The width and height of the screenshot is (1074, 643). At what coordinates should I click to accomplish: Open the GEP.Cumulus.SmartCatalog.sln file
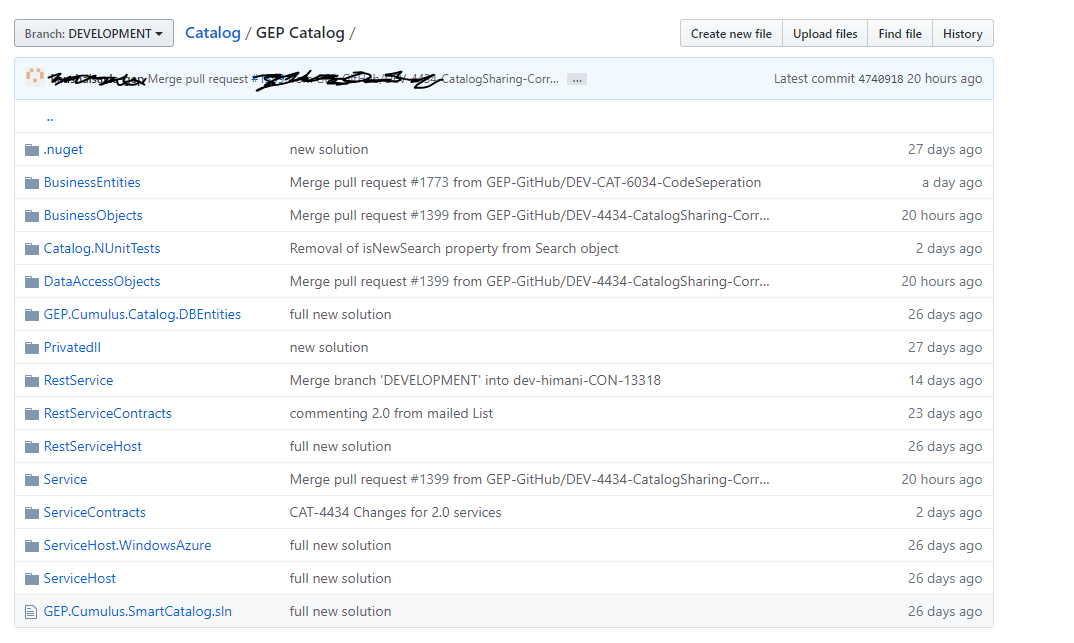tap(138, 611)
